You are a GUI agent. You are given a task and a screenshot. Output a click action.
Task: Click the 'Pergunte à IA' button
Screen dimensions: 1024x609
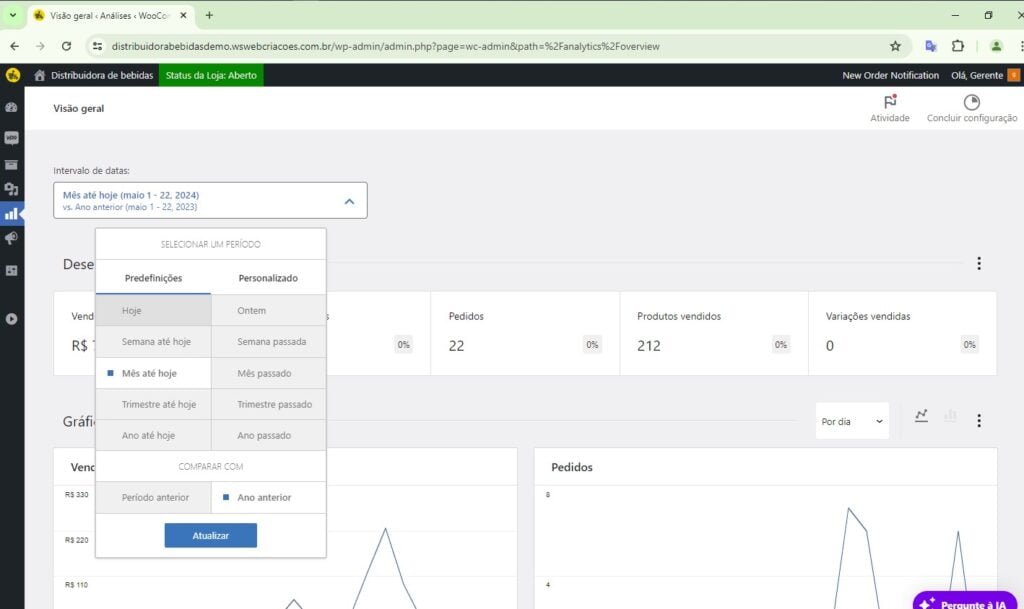pyautogui.click(x=966, y=603)
